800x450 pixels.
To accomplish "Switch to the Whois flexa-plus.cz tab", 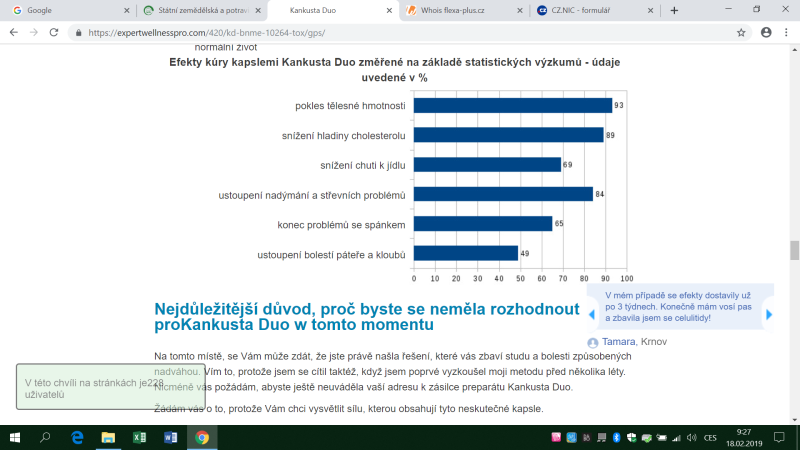I will [x=462, y=10].
